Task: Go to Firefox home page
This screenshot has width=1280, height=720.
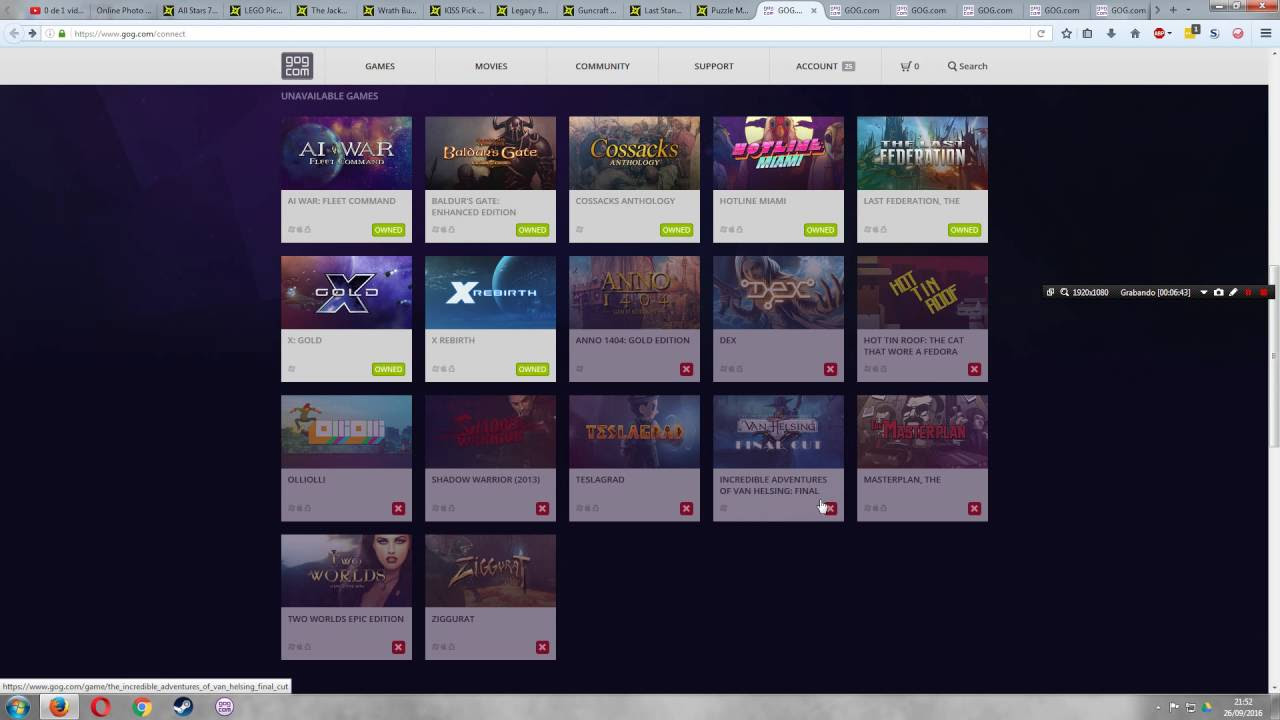Action: point(1135,33)
